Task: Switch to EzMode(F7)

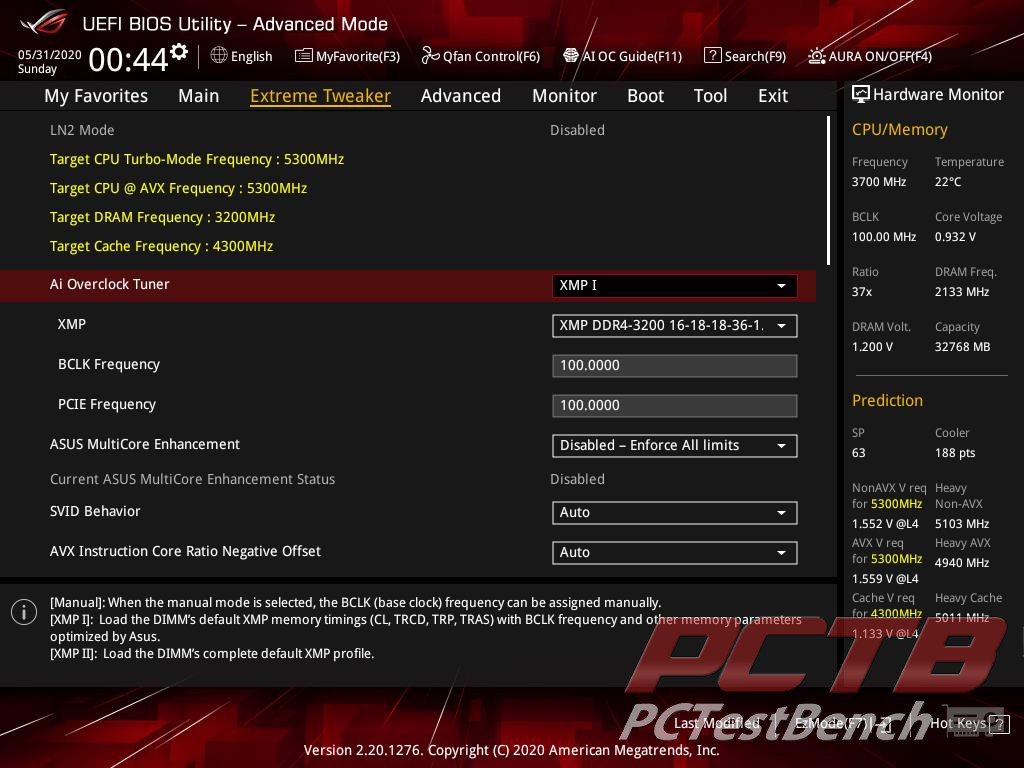Action: (x=842, y=723)
